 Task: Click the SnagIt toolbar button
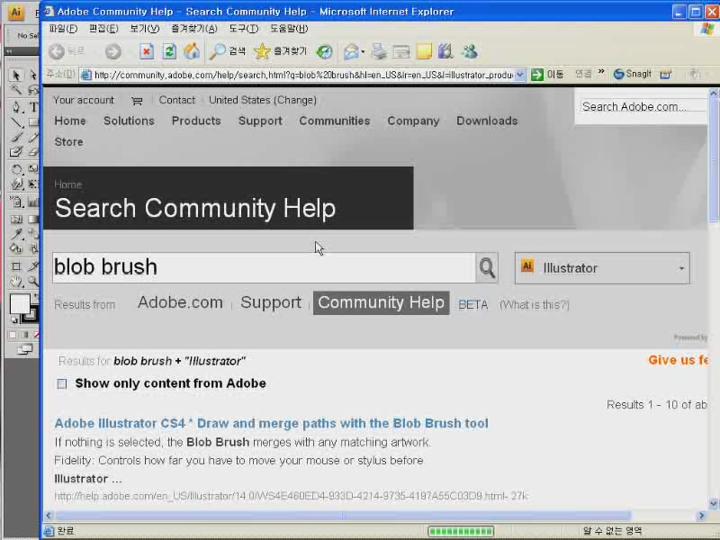pyautogui.click(x=633, y=74)
